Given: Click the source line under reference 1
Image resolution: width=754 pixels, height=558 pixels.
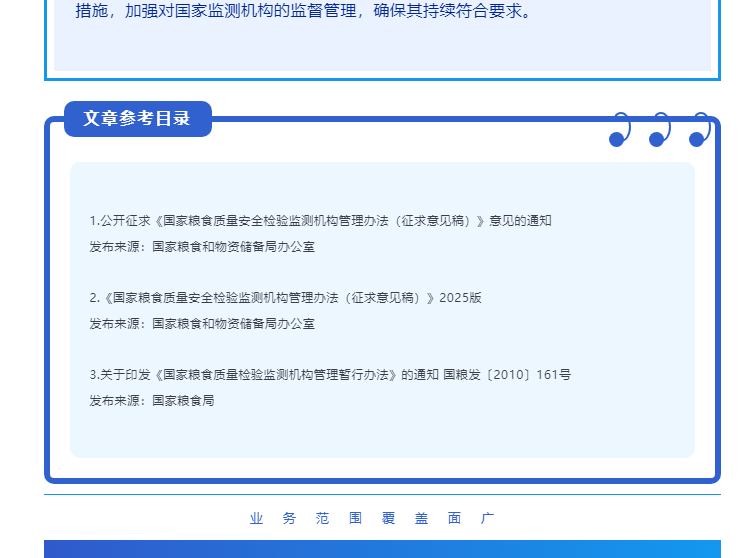Looking at the screenshot, I should 202,246.
